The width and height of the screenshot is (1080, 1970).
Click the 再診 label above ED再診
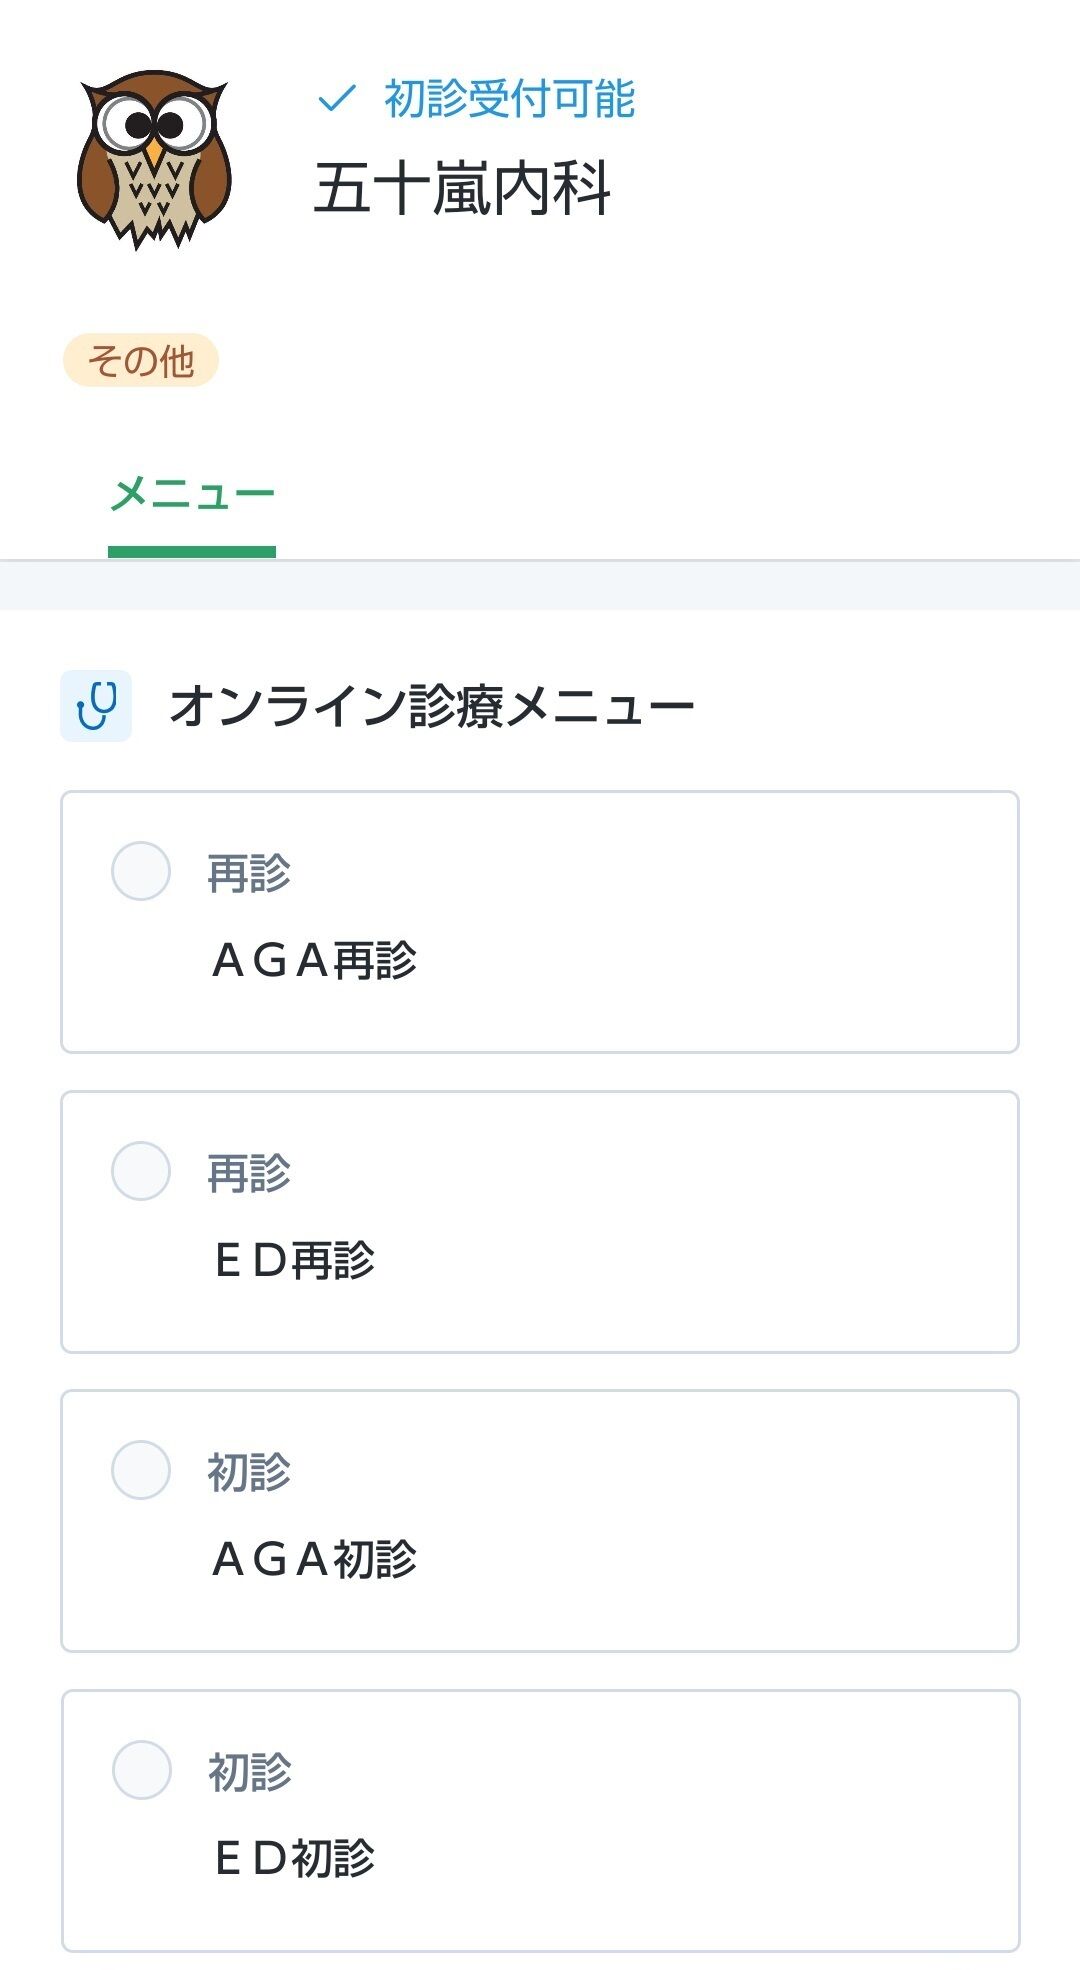[x=249, y=1173]
